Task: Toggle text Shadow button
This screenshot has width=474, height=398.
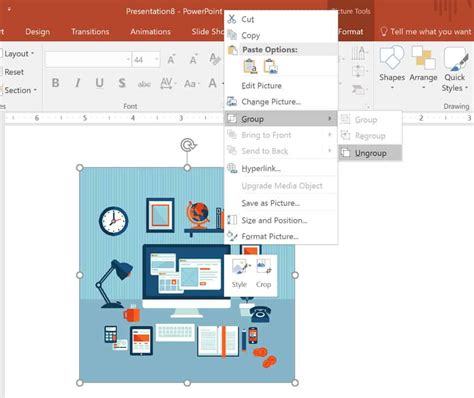Action: (x=122, y=83)
